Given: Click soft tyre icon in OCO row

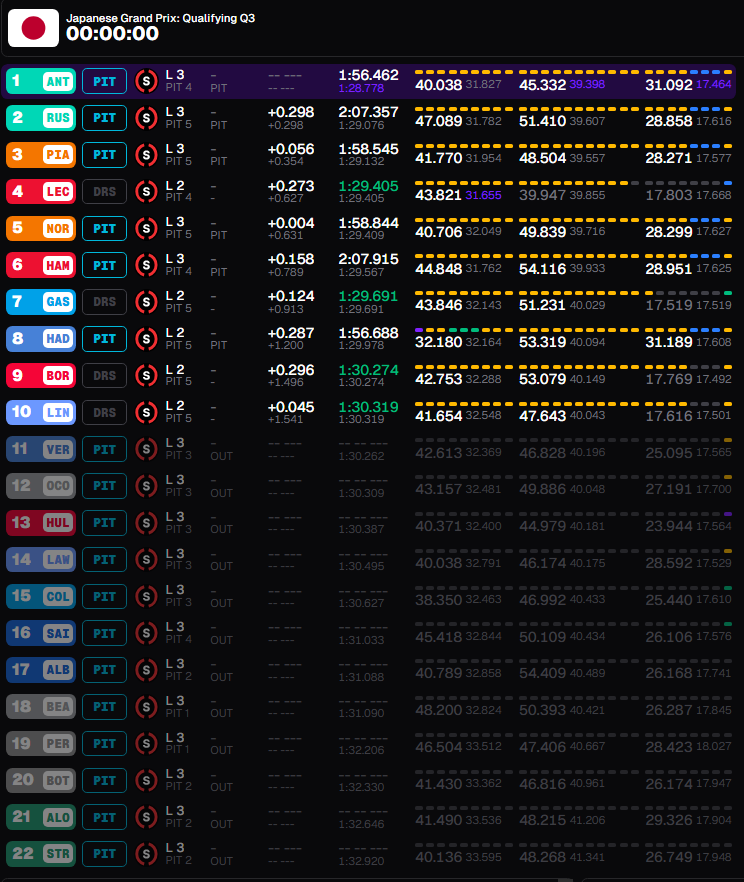Looking at the screenshot, I should (146, 486).
